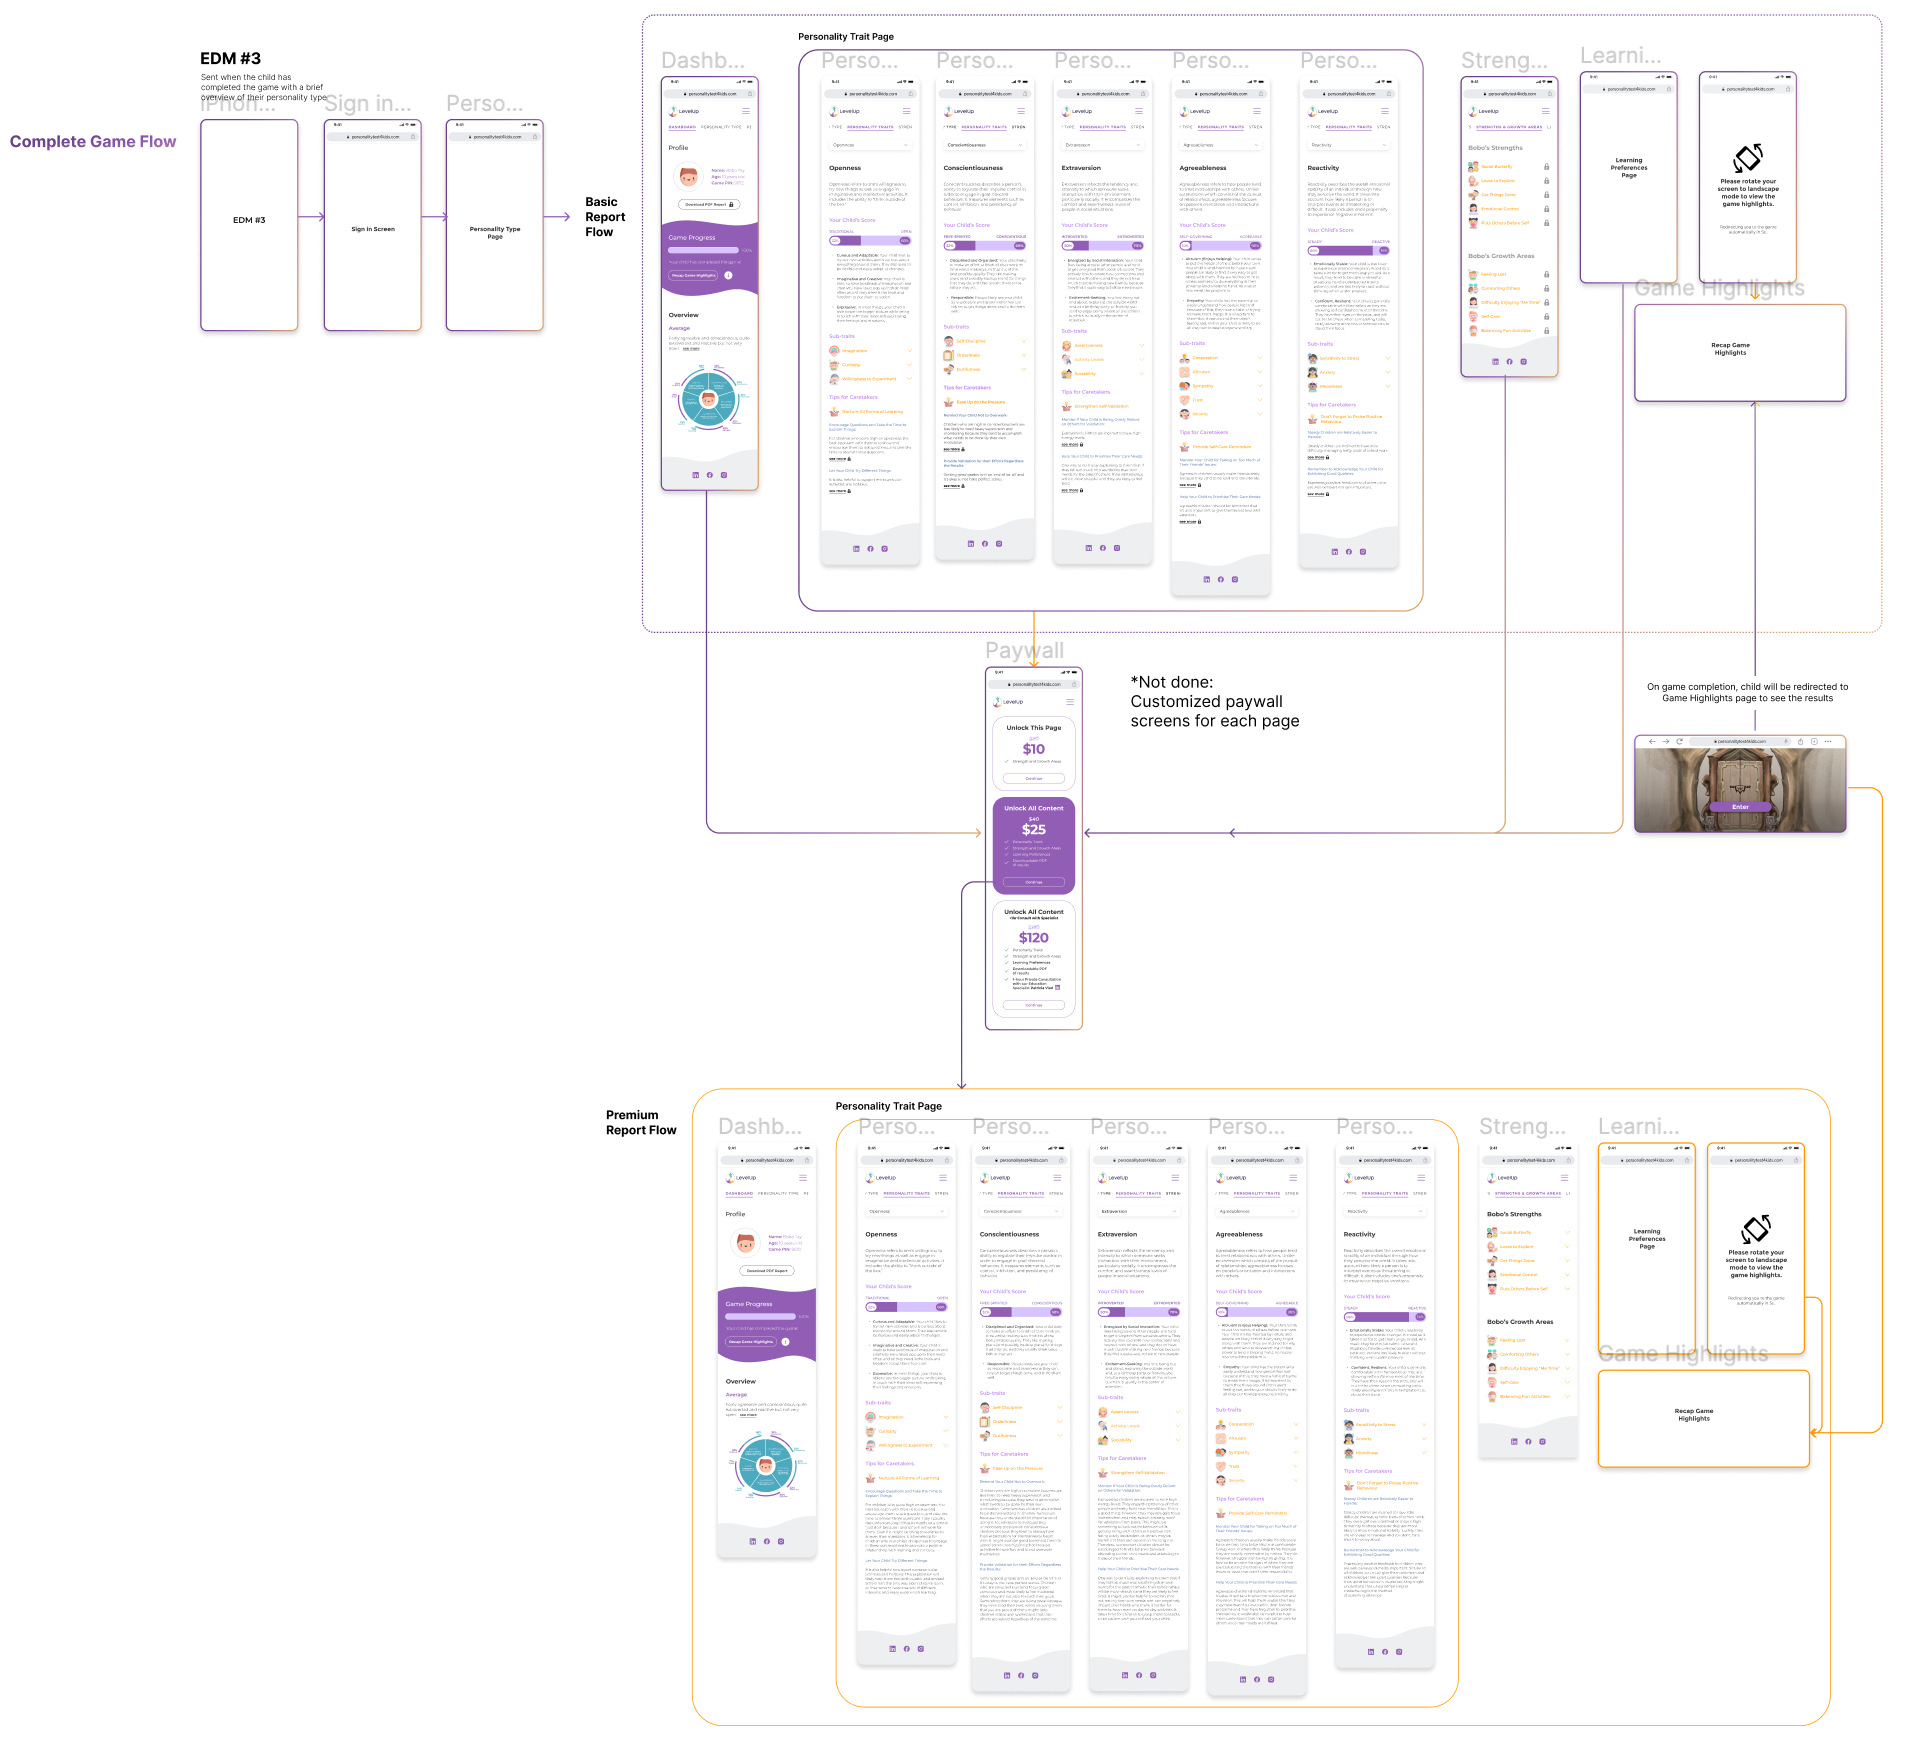Open the Openness trait dropdown in basic flow
This screenshot has height=1742, width=1932.
pyautogui.click(x=870, y=145)
